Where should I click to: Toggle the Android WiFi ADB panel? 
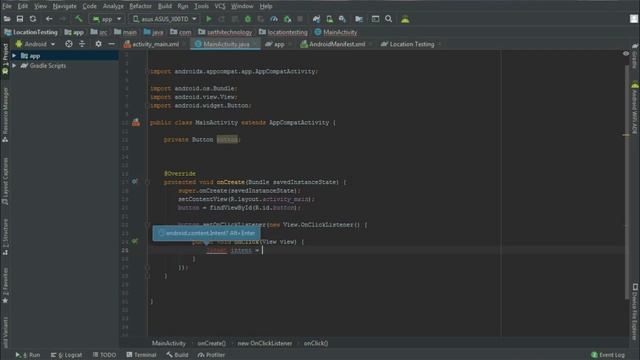click(635, 108)
